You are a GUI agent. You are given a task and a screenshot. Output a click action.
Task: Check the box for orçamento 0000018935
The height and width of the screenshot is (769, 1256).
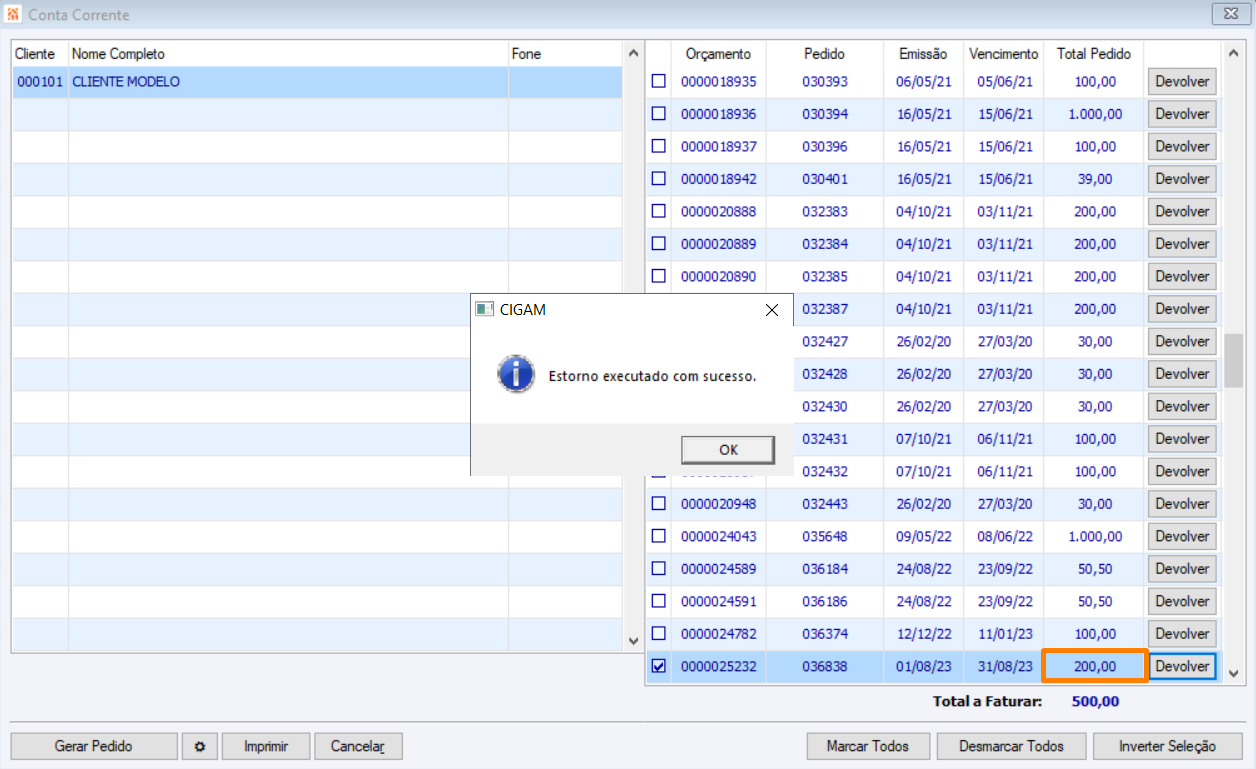tap(658, 81)
